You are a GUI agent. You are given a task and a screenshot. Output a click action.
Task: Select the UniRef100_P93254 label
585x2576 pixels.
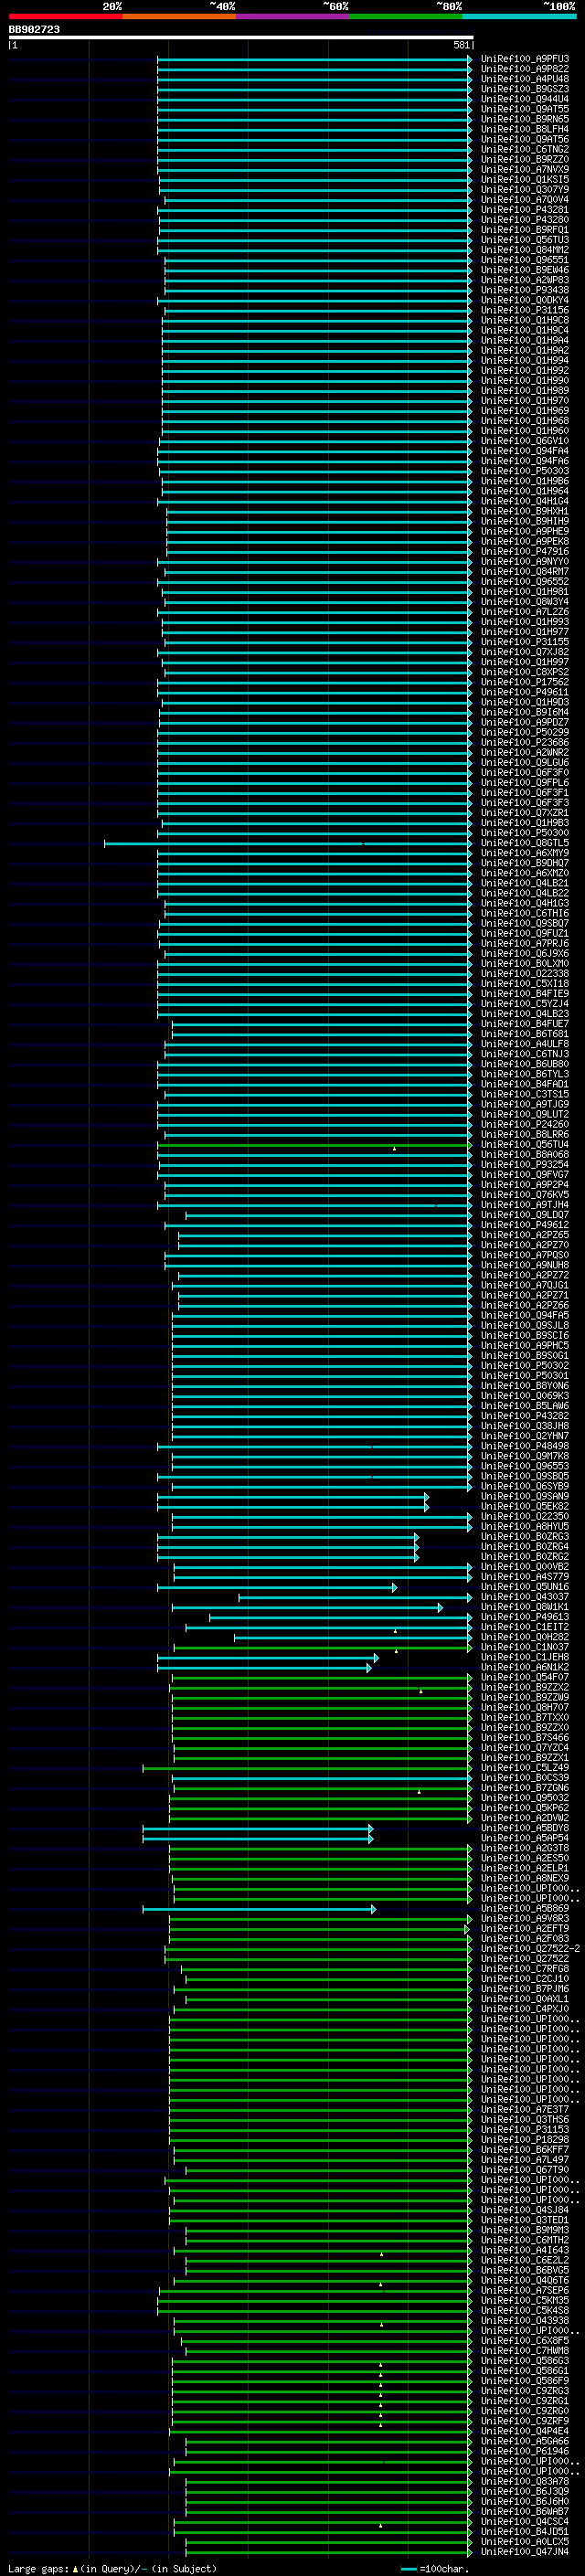(524, 1164)
